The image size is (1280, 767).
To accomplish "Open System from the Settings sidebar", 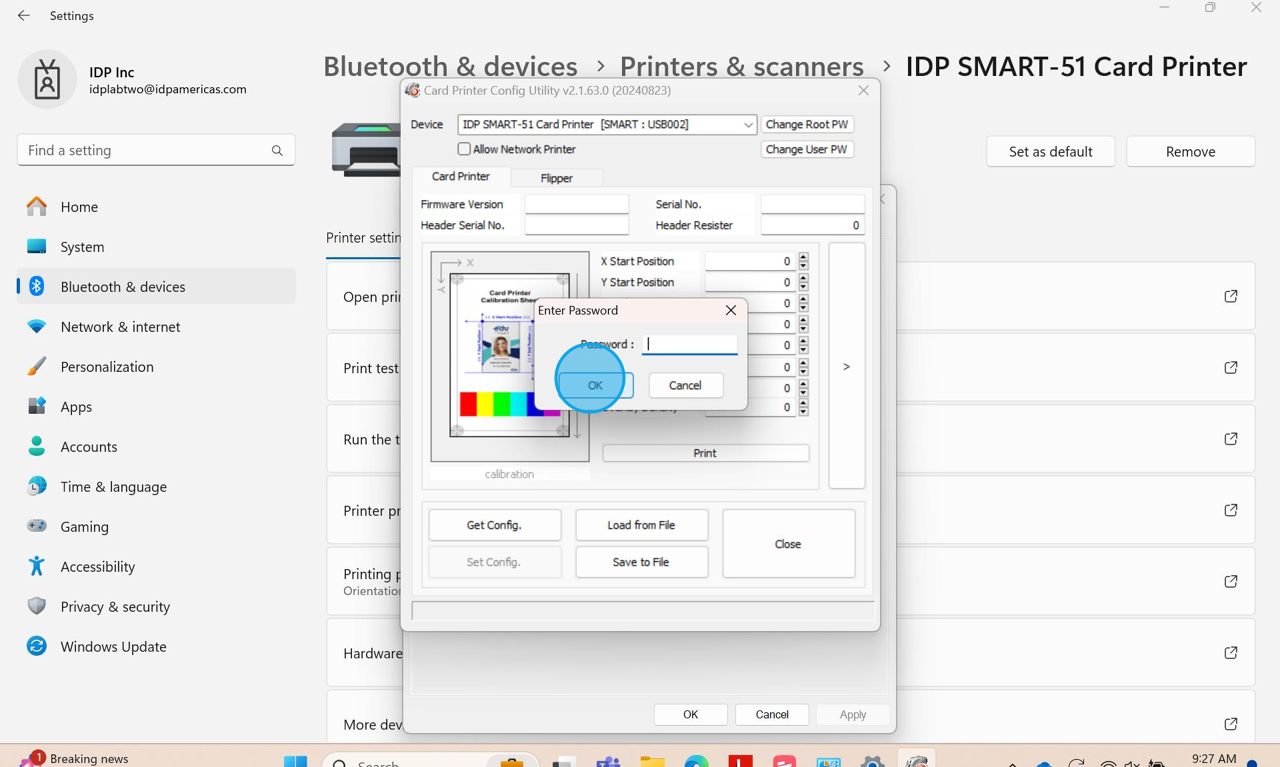I will click(x=157, y=247).
